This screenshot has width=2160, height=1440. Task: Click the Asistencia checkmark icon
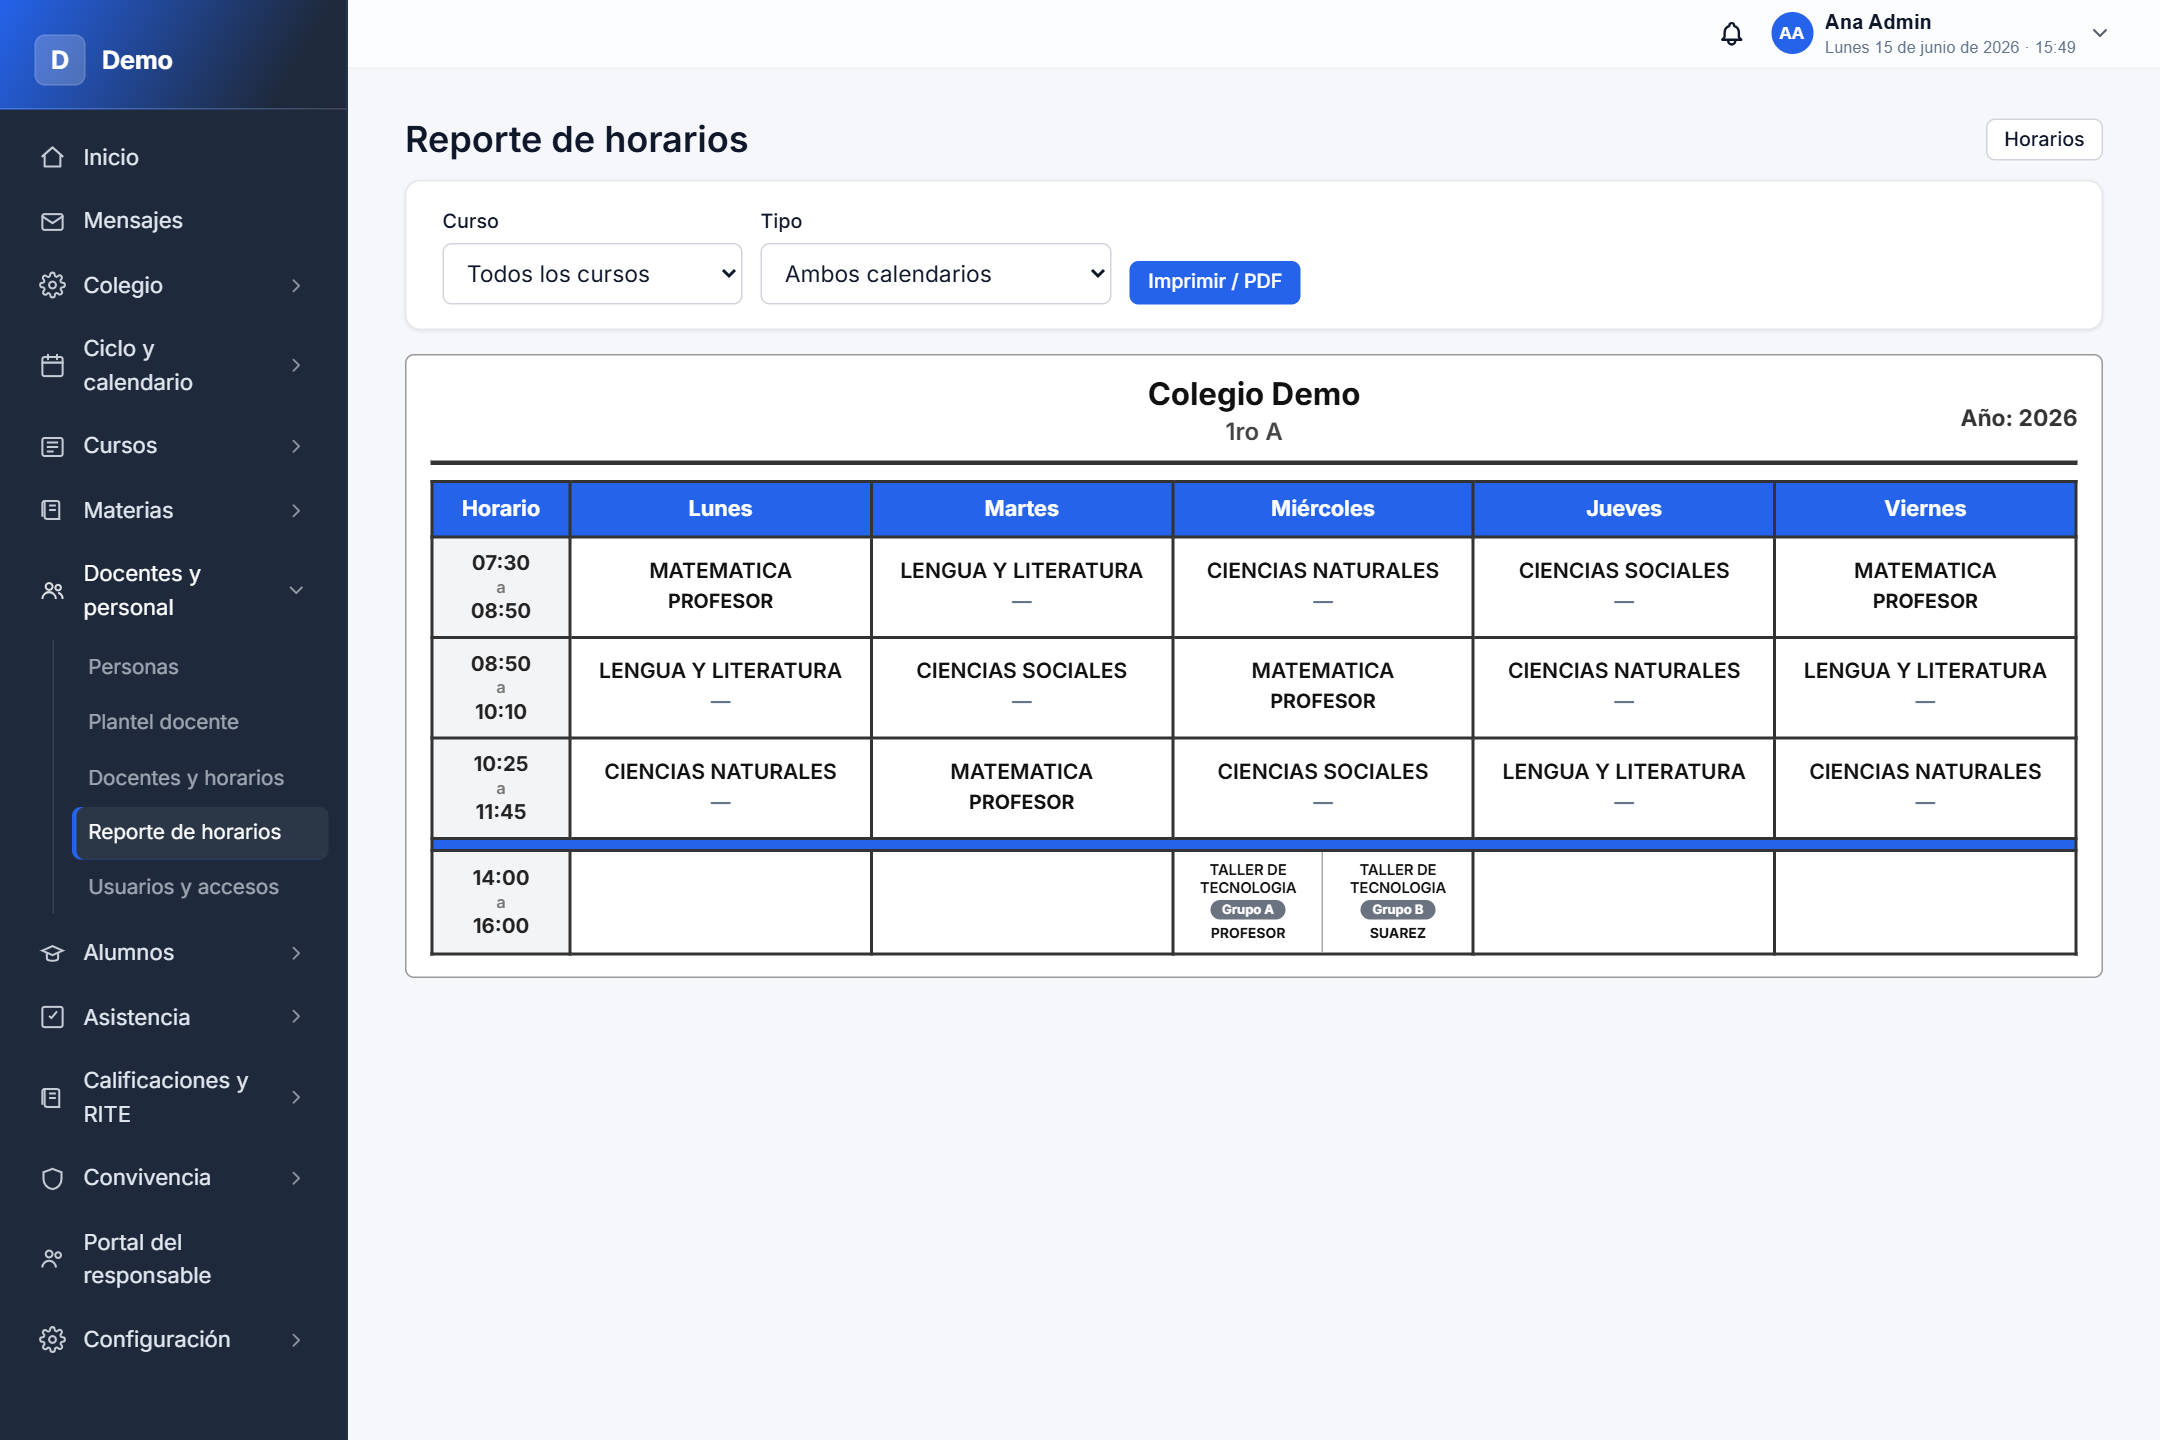pyautogui.click(x=52, y=1017)
